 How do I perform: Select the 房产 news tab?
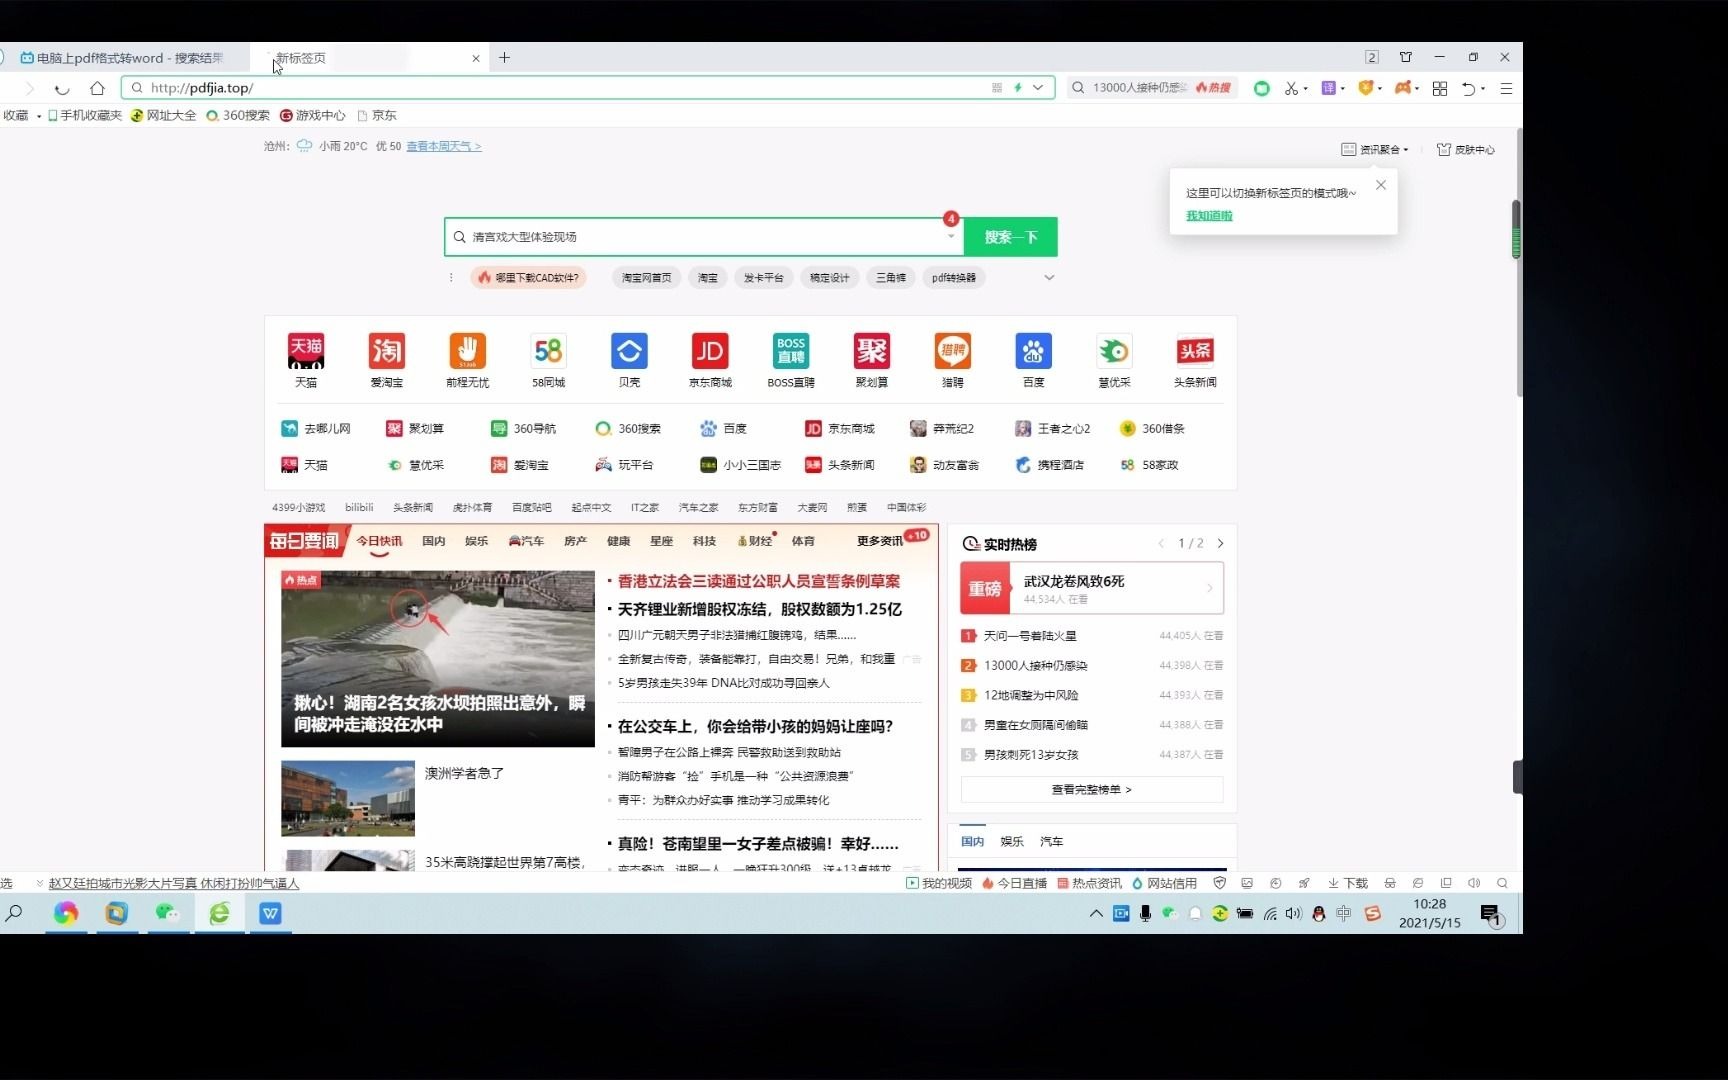575,541
